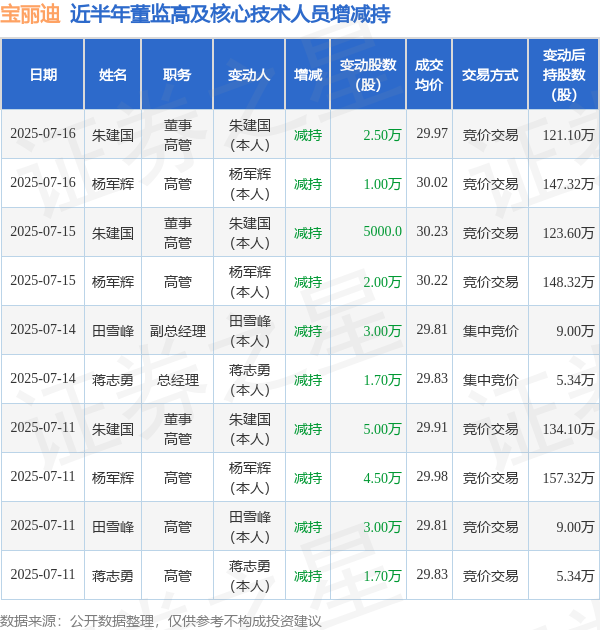Click the 2.00万 share change value
The width and height of the screenshot is (600, 630).
coord(382,282)
